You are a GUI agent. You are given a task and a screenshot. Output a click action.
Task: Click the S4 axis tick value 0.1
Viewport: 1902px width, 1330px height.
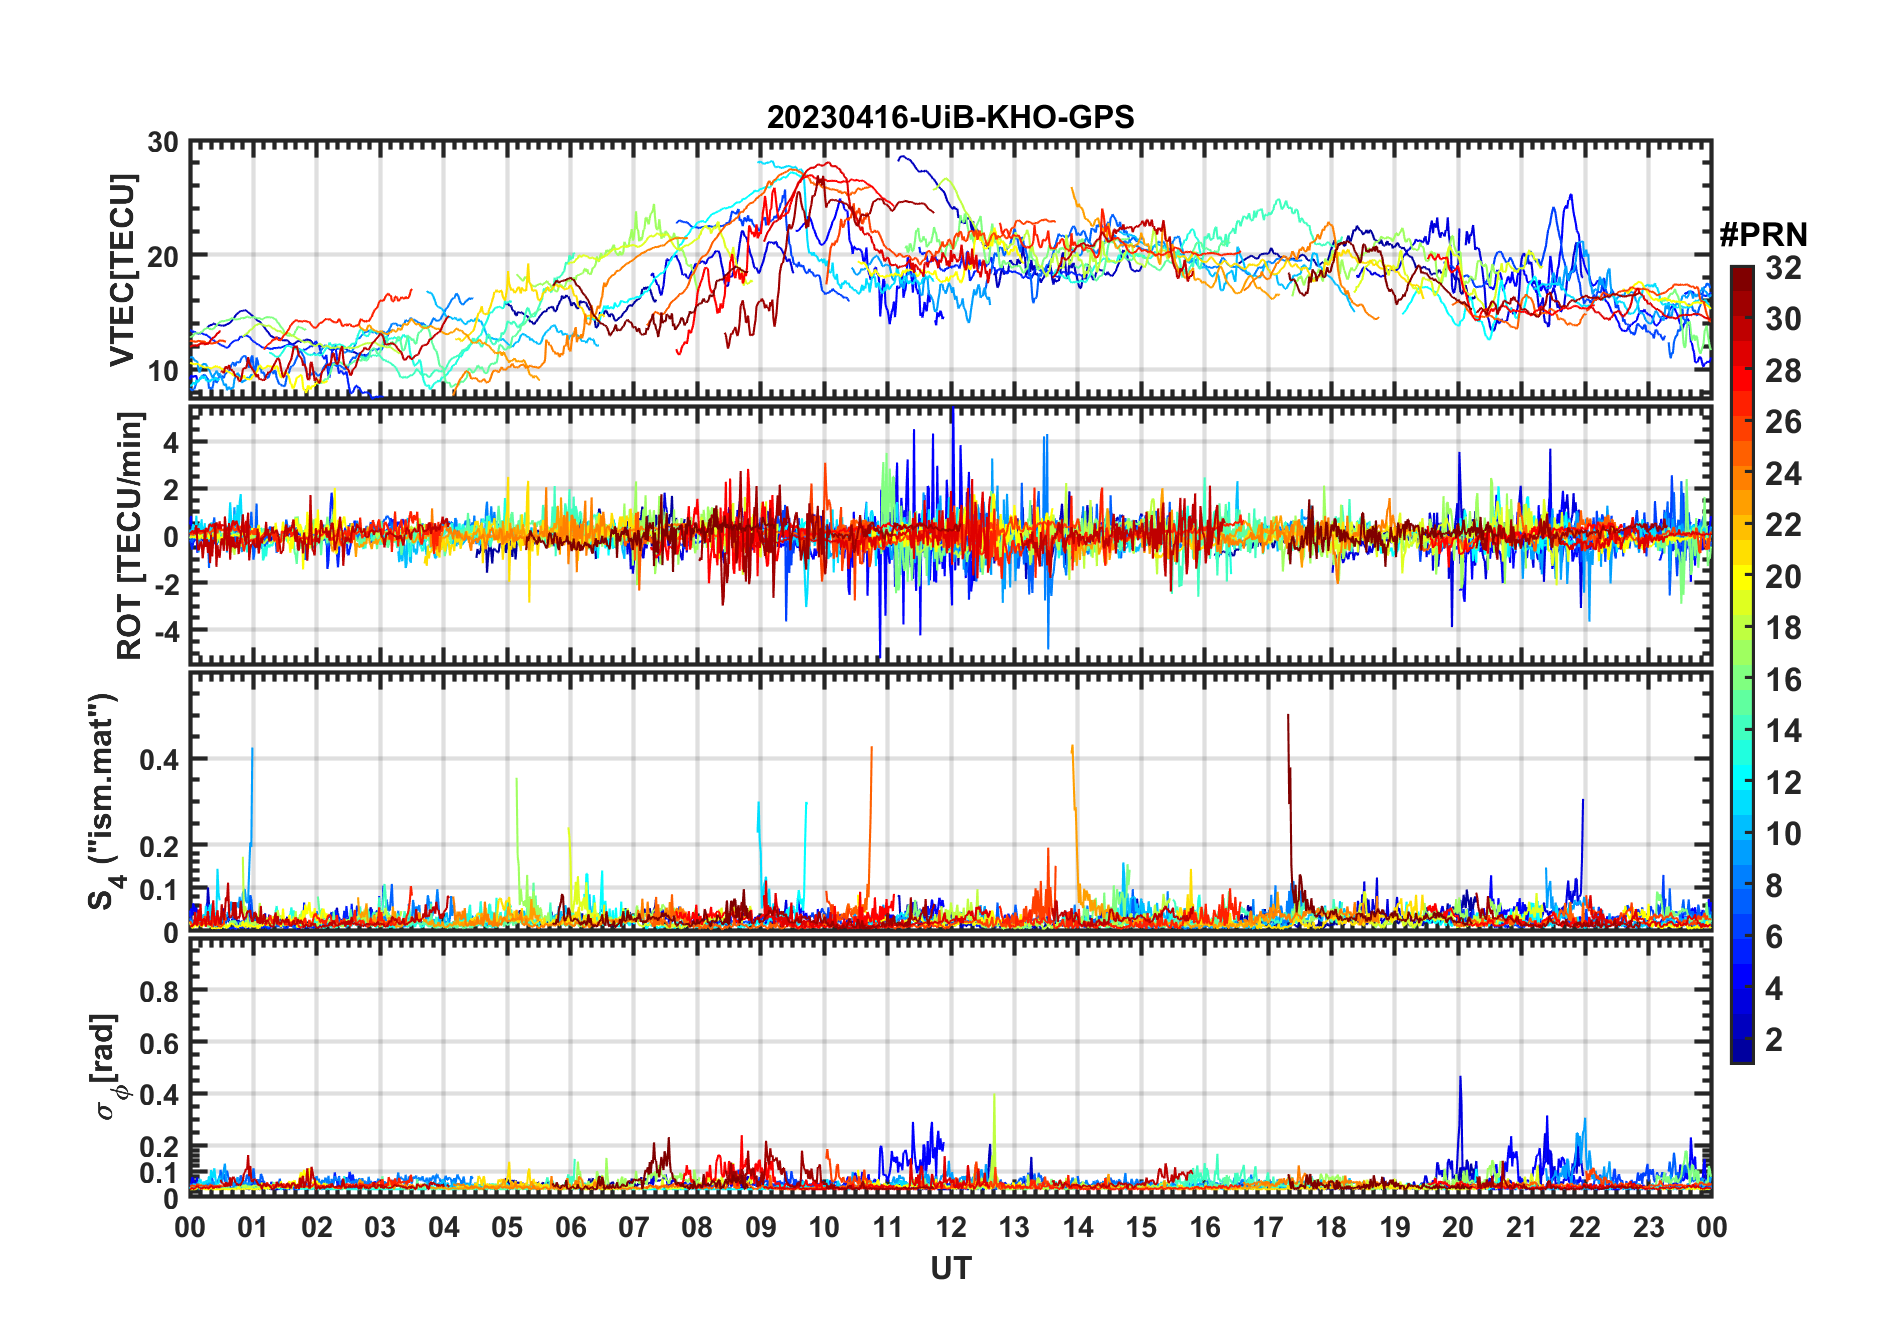[x=159, y=890]
